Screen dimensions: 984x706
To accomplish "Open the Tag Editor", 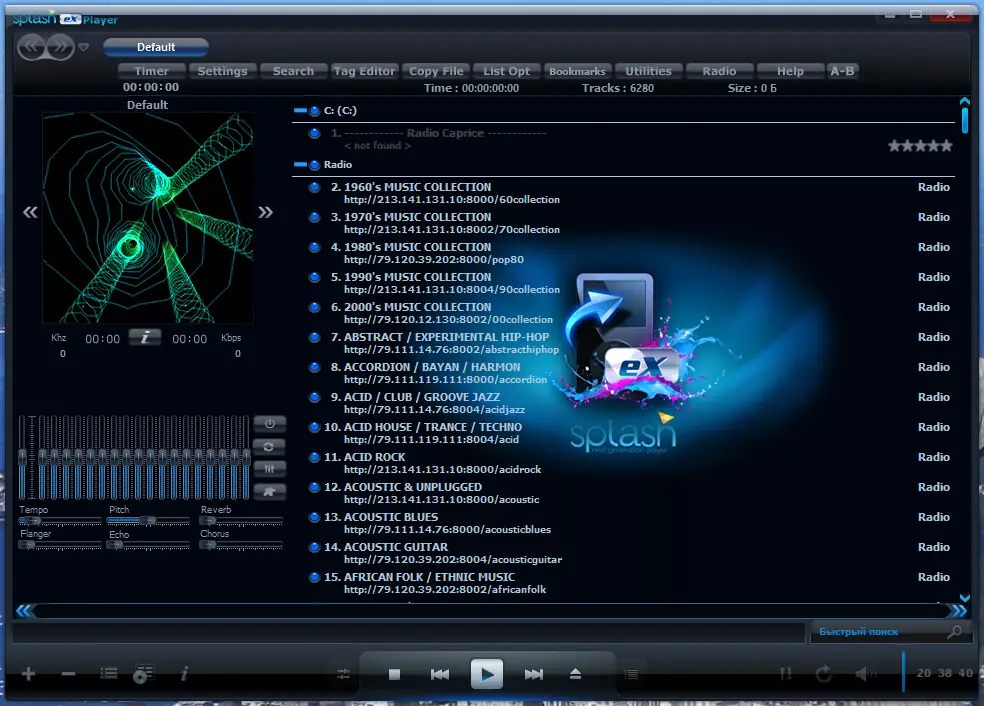I will click(x=365, y=71).
